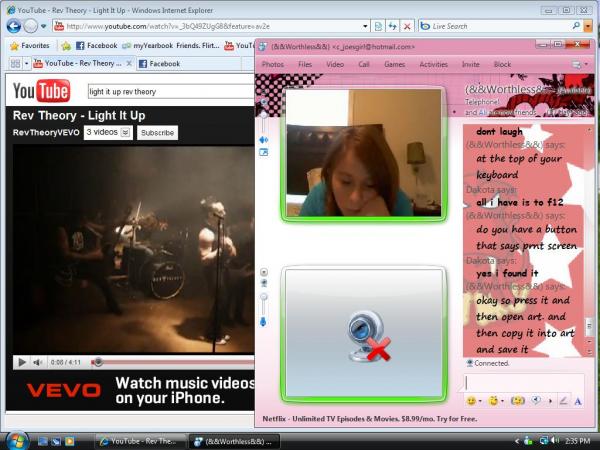Click the YouTube search box
This screenshot has height=450, width=600.
(171, 92)
